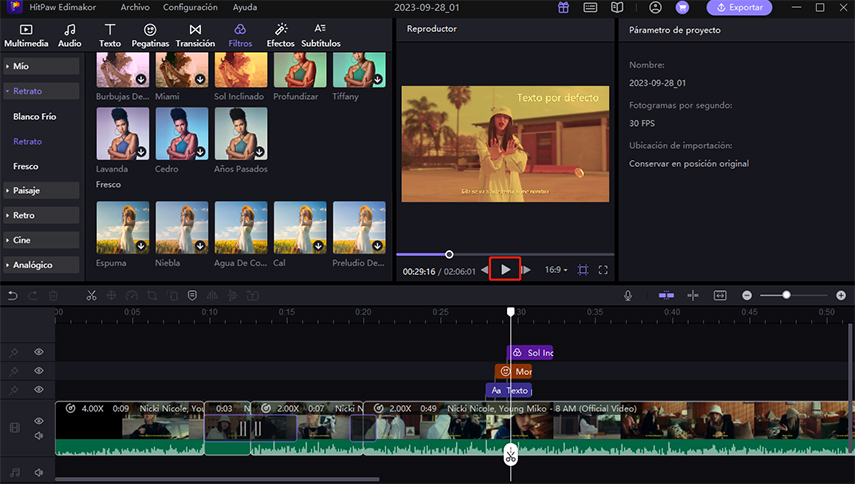Redo the last action
The width and height of the screenshot is (855, 484).
[33, 295]
